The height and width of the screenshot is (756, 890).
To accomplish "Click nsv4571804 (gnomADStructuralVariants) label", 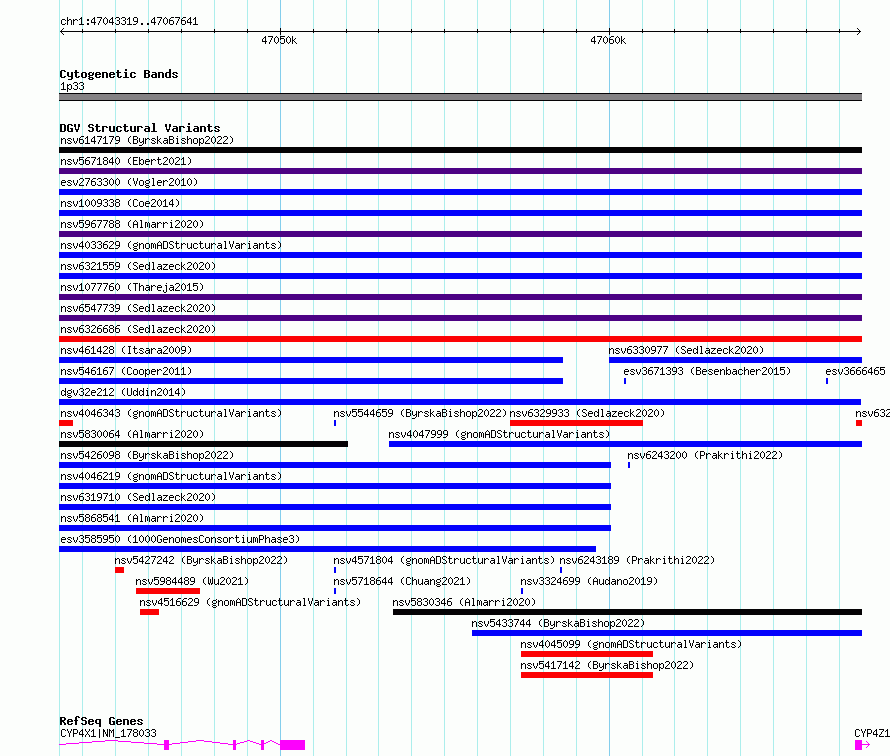I will click(444, 560).
